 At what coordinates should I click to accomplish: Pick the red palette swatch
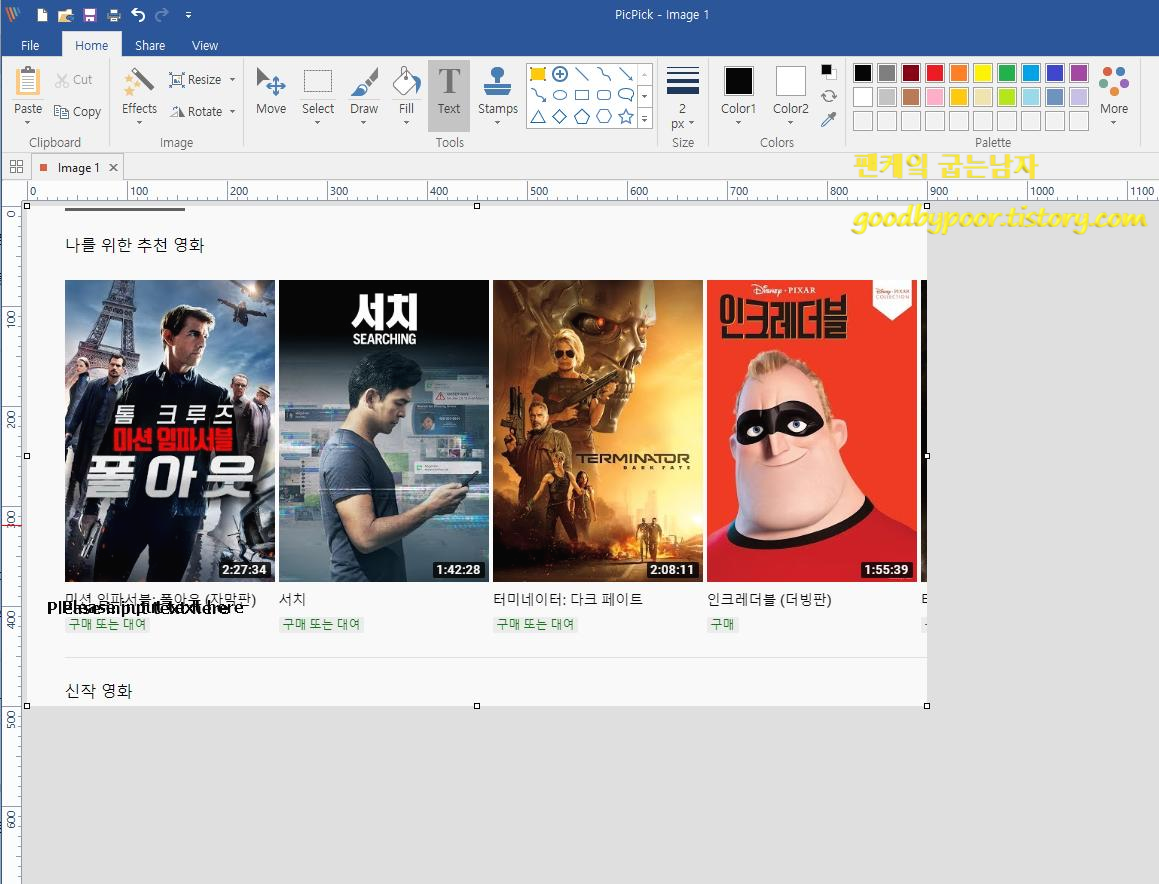click(934, 72)
